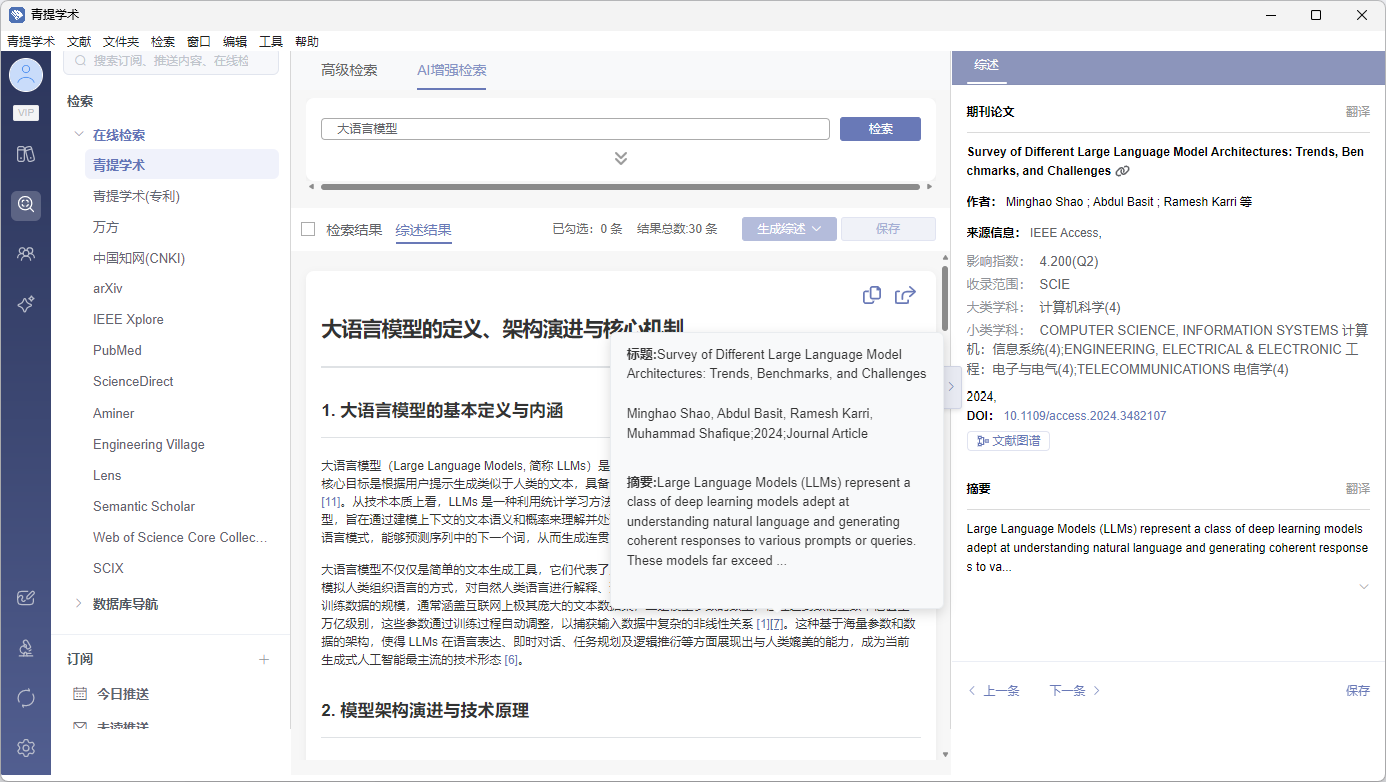Open the AI sparkle sidebar icon
The image size is (1386, 782).
tap(26, 305)
